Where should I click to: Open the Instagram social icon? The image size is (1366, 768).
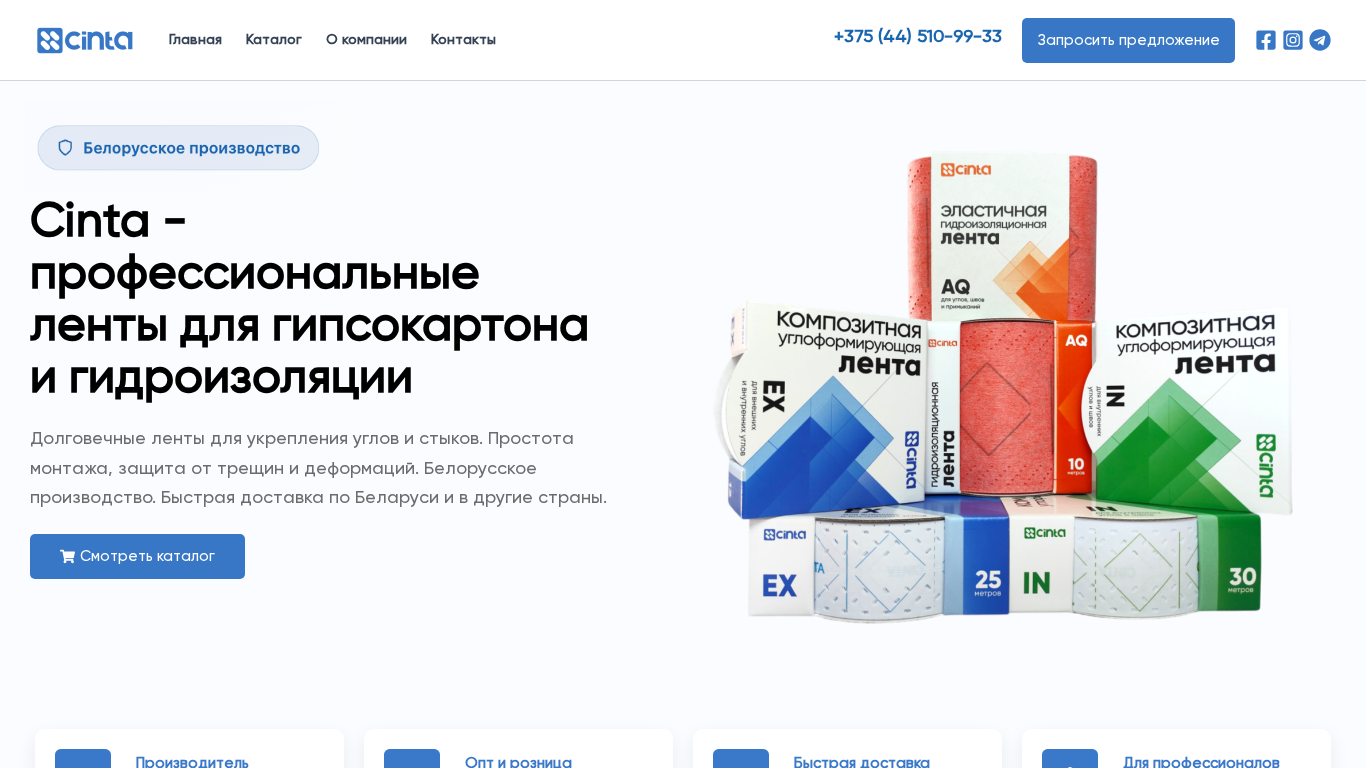click(1293, 40)
